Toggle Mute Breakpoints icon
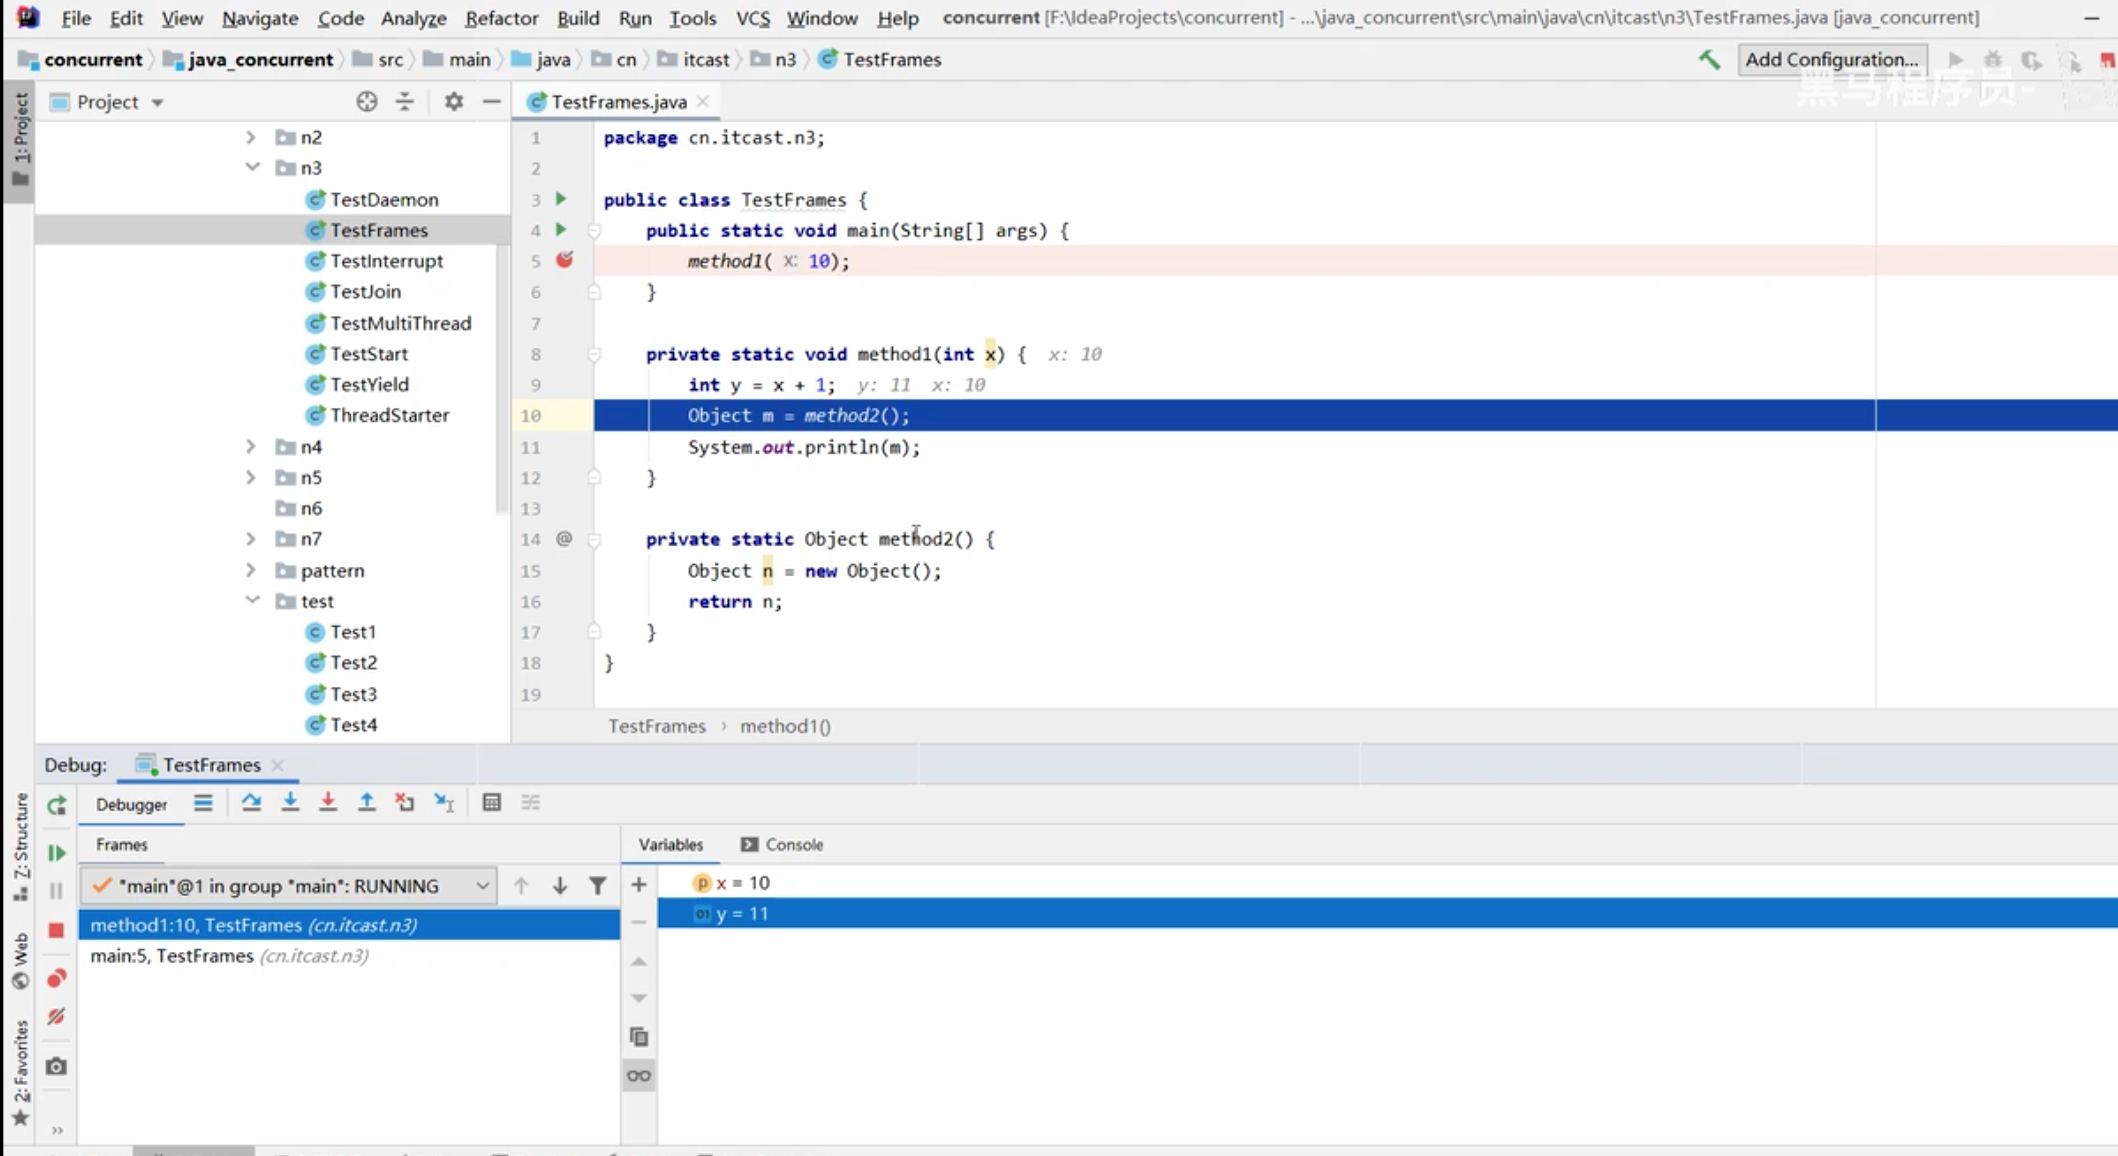The image size is (2118, 1156). 56,1017
